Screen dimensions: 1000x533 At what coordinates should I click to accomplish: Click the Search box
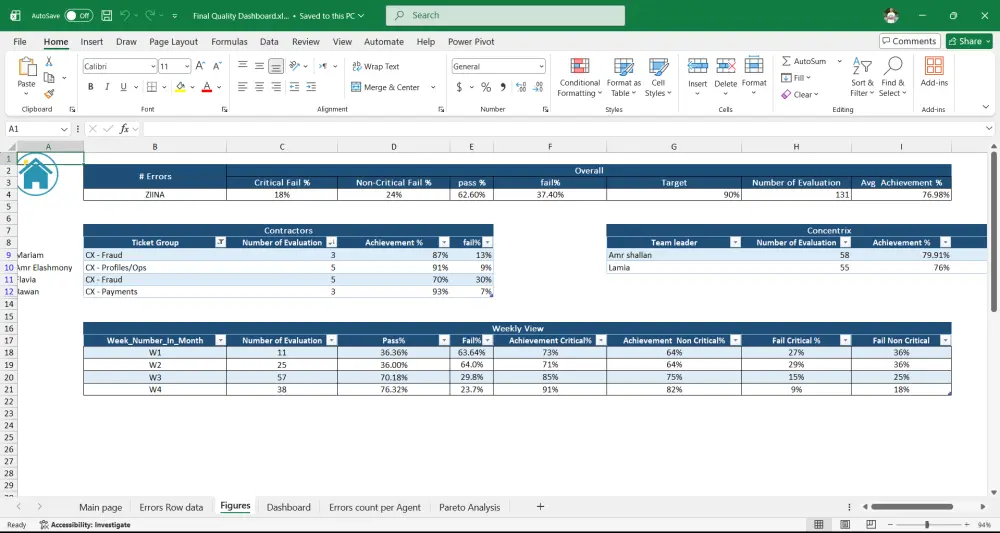(505, 15)
